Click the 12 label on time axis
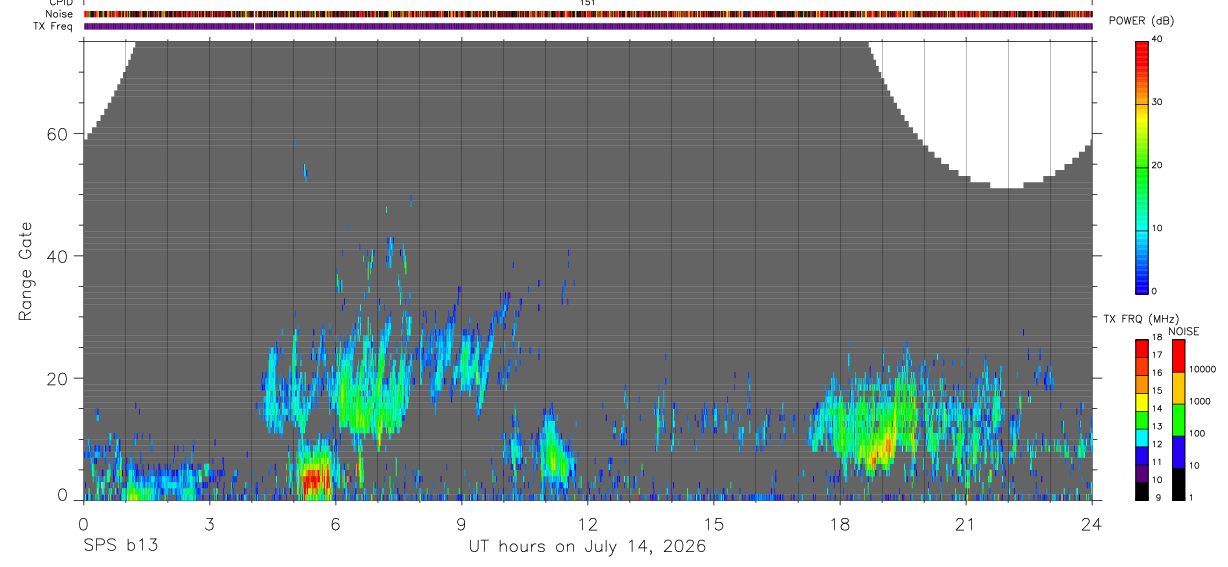The image size is (1228, 567). coord(588,524)
